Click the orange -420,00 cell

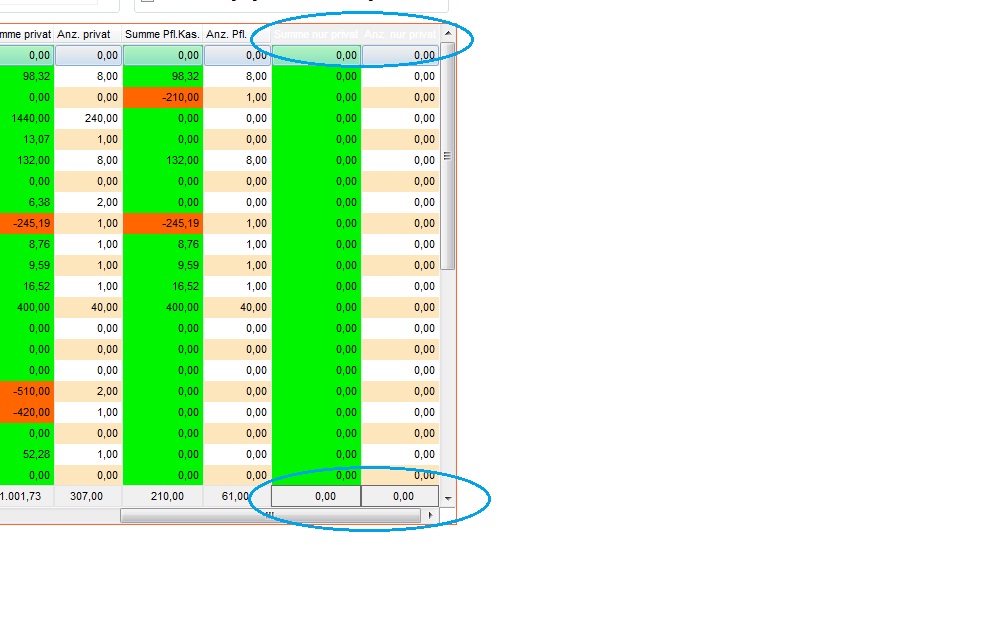click(26, 412)
